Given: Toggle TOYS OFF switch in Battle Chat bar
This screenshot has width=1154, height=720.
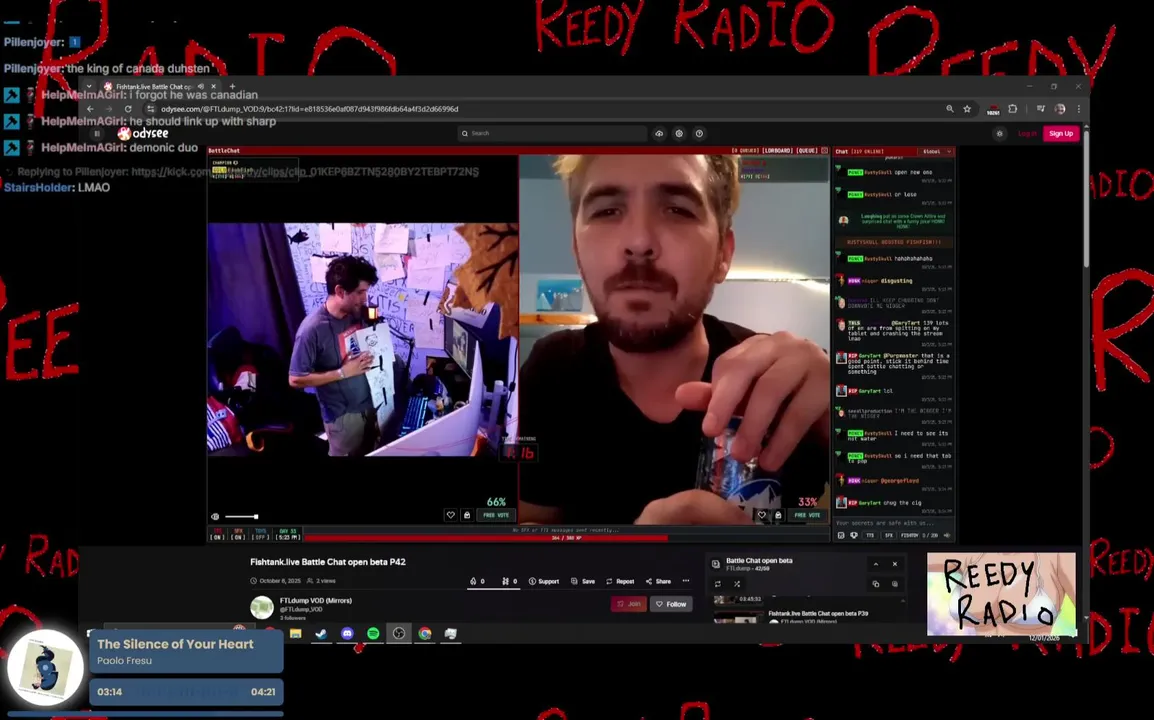Looking at the screenshot, I should (x=261, y=534).
